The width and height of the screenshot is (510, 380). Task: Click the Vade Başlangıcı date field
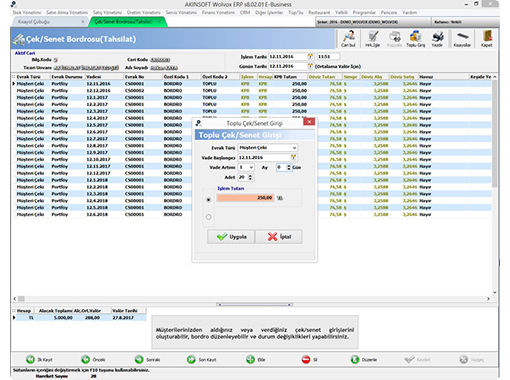click(264, 157)
